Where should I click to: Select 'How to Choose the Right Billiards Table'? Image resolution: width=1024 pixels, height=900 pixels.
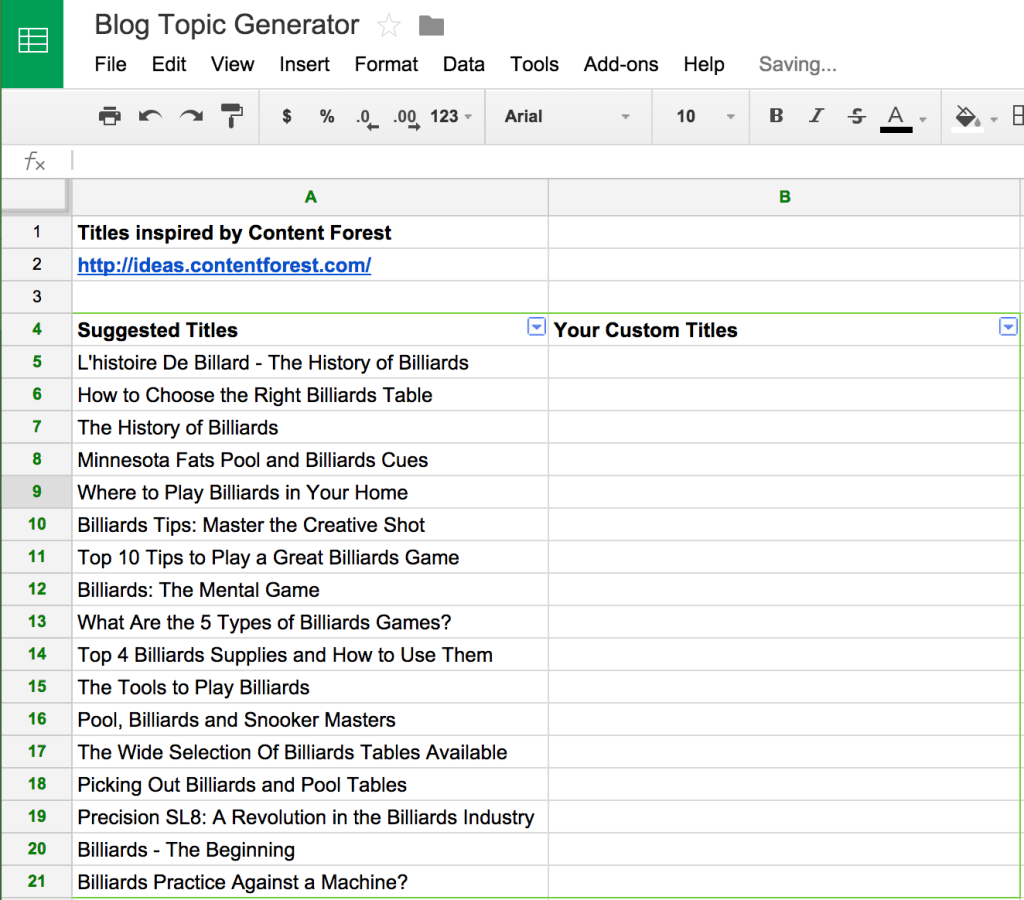(310, 394)
